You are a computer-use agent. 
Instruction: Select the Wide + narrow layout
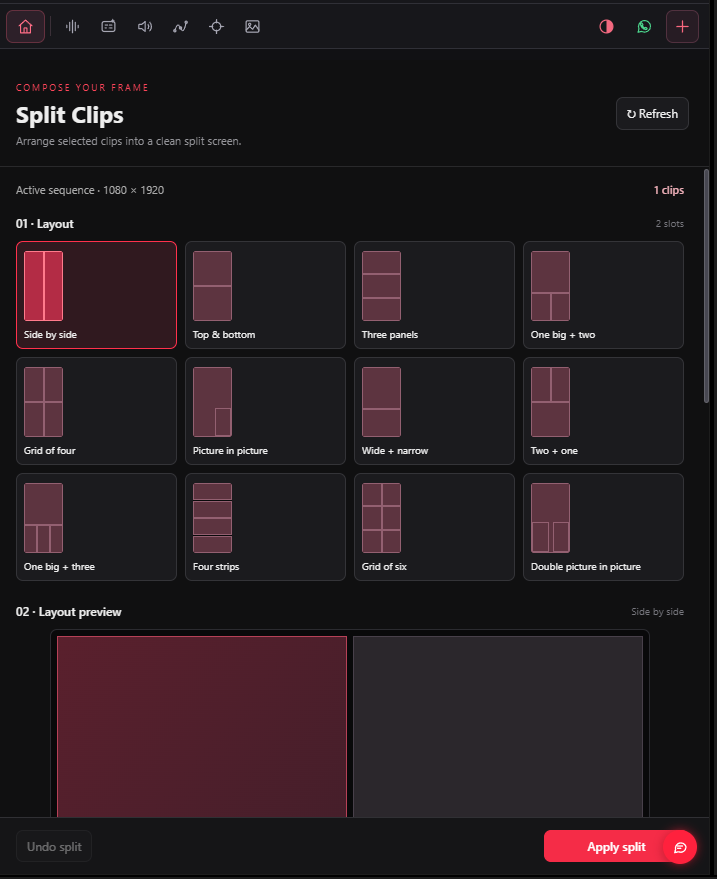point(434,411)
